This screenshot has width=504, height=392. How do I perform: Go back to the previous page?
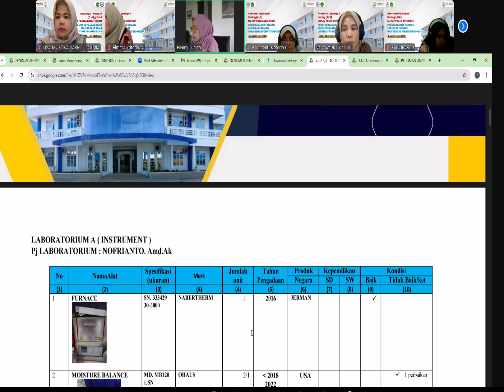(2, 75)
